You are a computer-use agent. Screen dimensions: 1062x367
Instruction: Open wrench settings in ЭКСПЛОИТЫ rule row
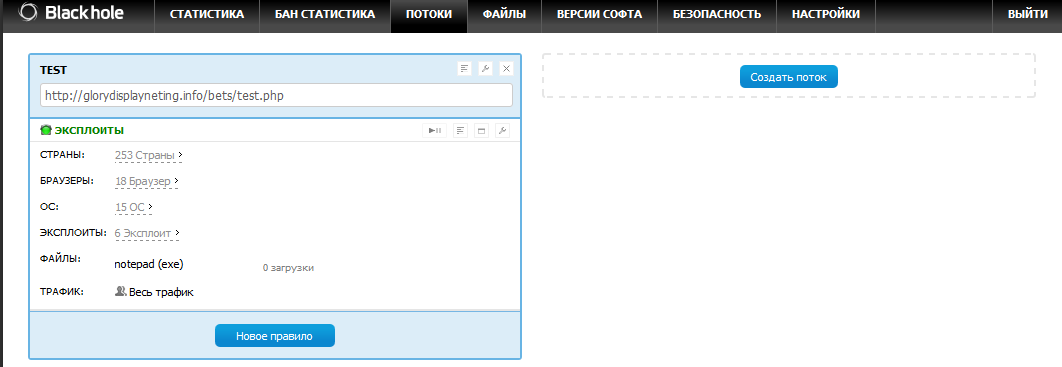pos(502,131)
